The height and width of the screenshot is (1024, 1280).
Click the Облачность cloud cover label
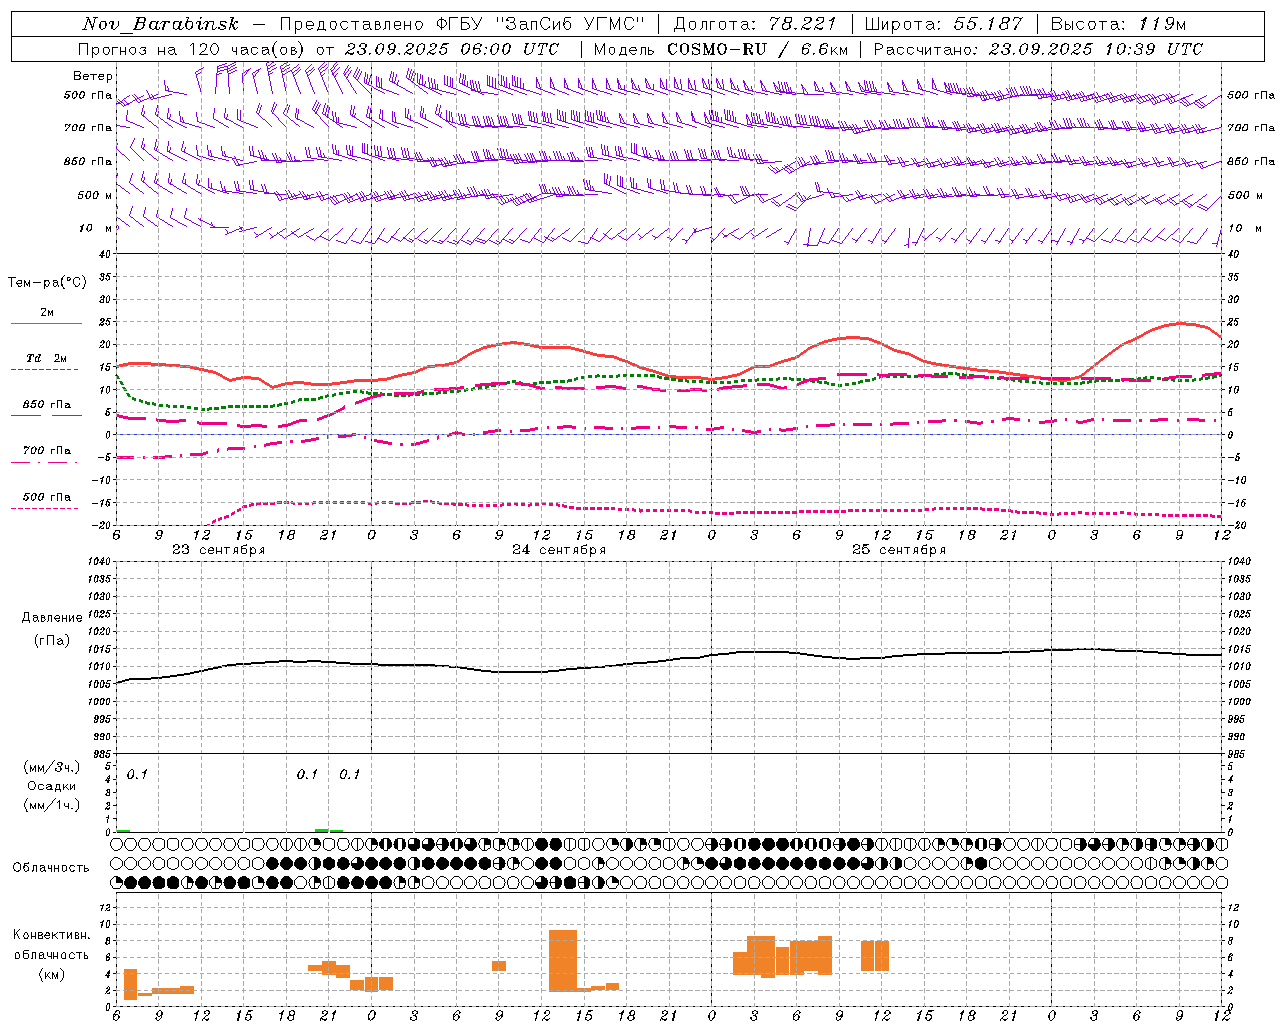tap(51, 868)
